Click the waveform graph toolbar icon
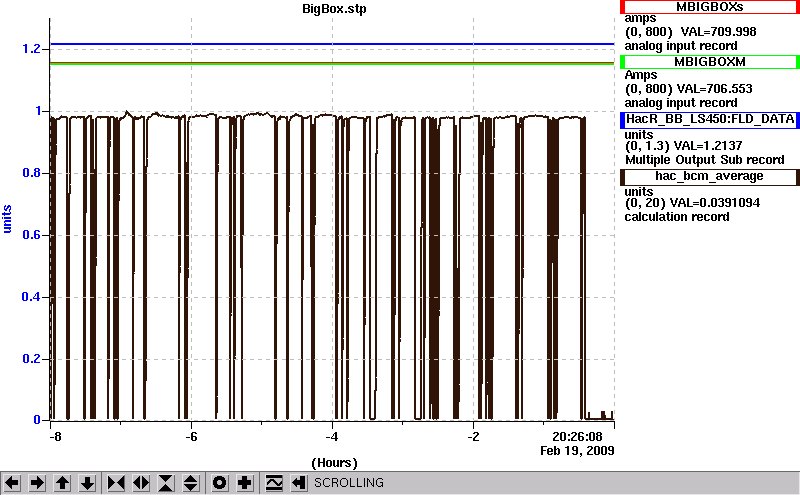The image size is (800, 495). point(274,483)
